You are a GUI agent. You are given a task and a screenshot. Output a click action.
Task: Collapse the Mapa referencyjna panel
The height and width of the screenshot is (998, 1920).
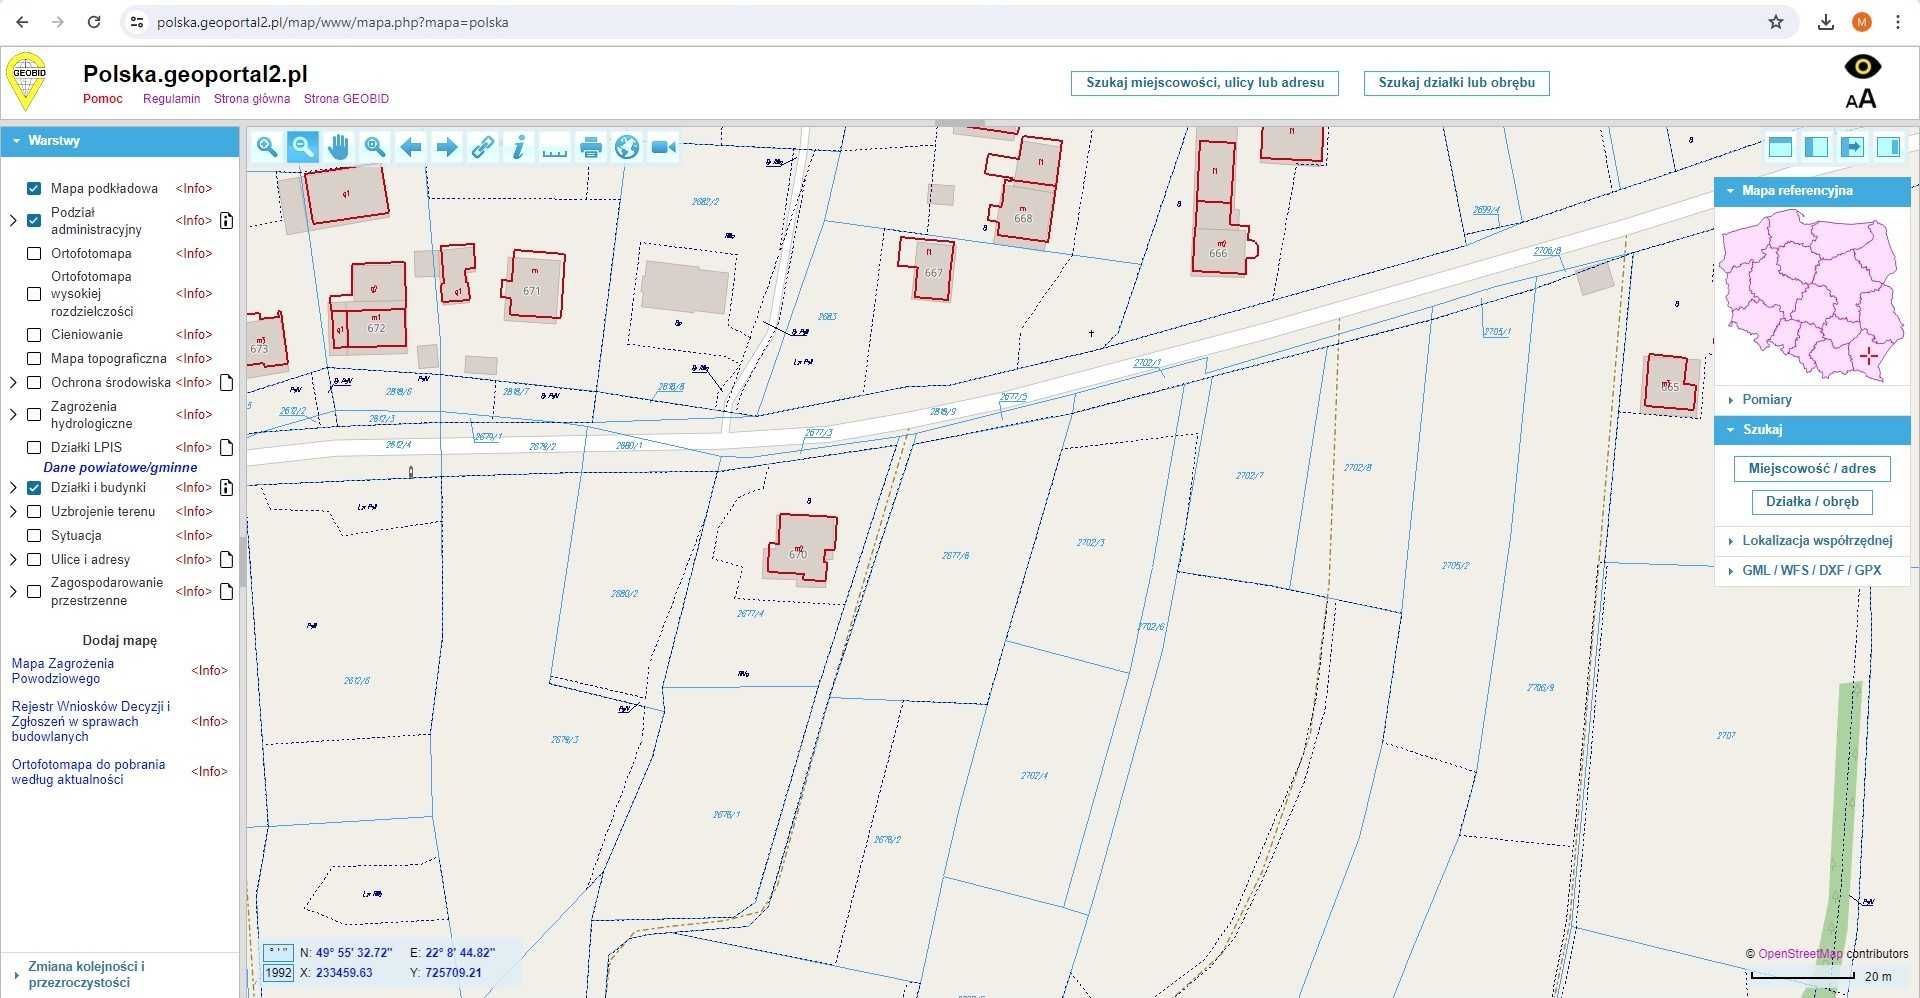coord(1812,191)
